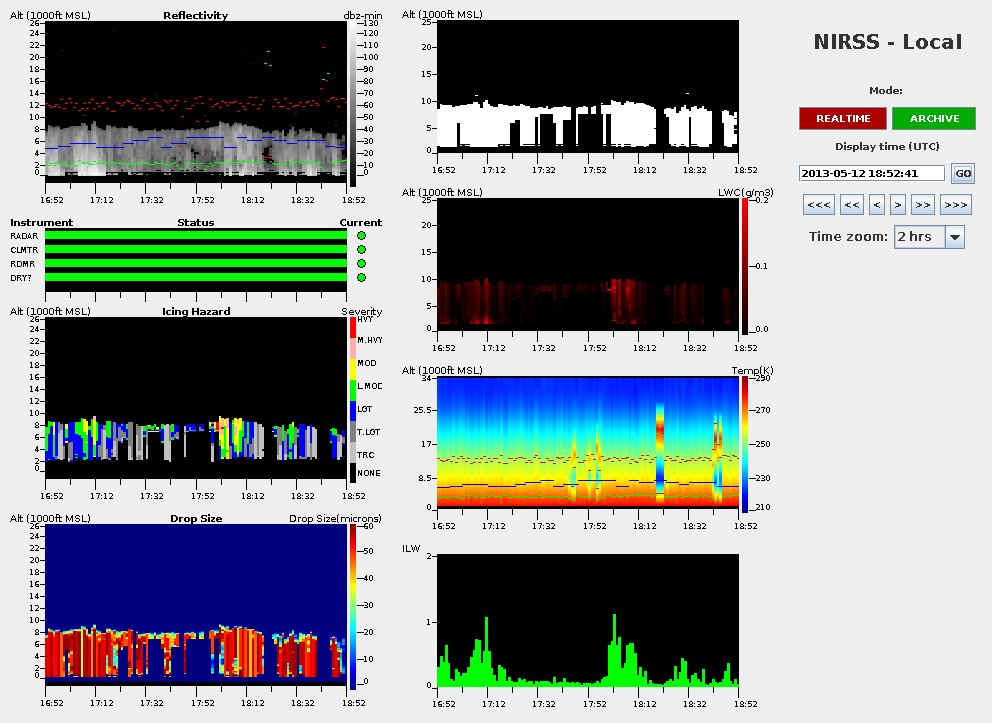This screenshot has width=992, height=723.
Task: Click the CLMTR current status indicator light
Action: pos(361,249)
